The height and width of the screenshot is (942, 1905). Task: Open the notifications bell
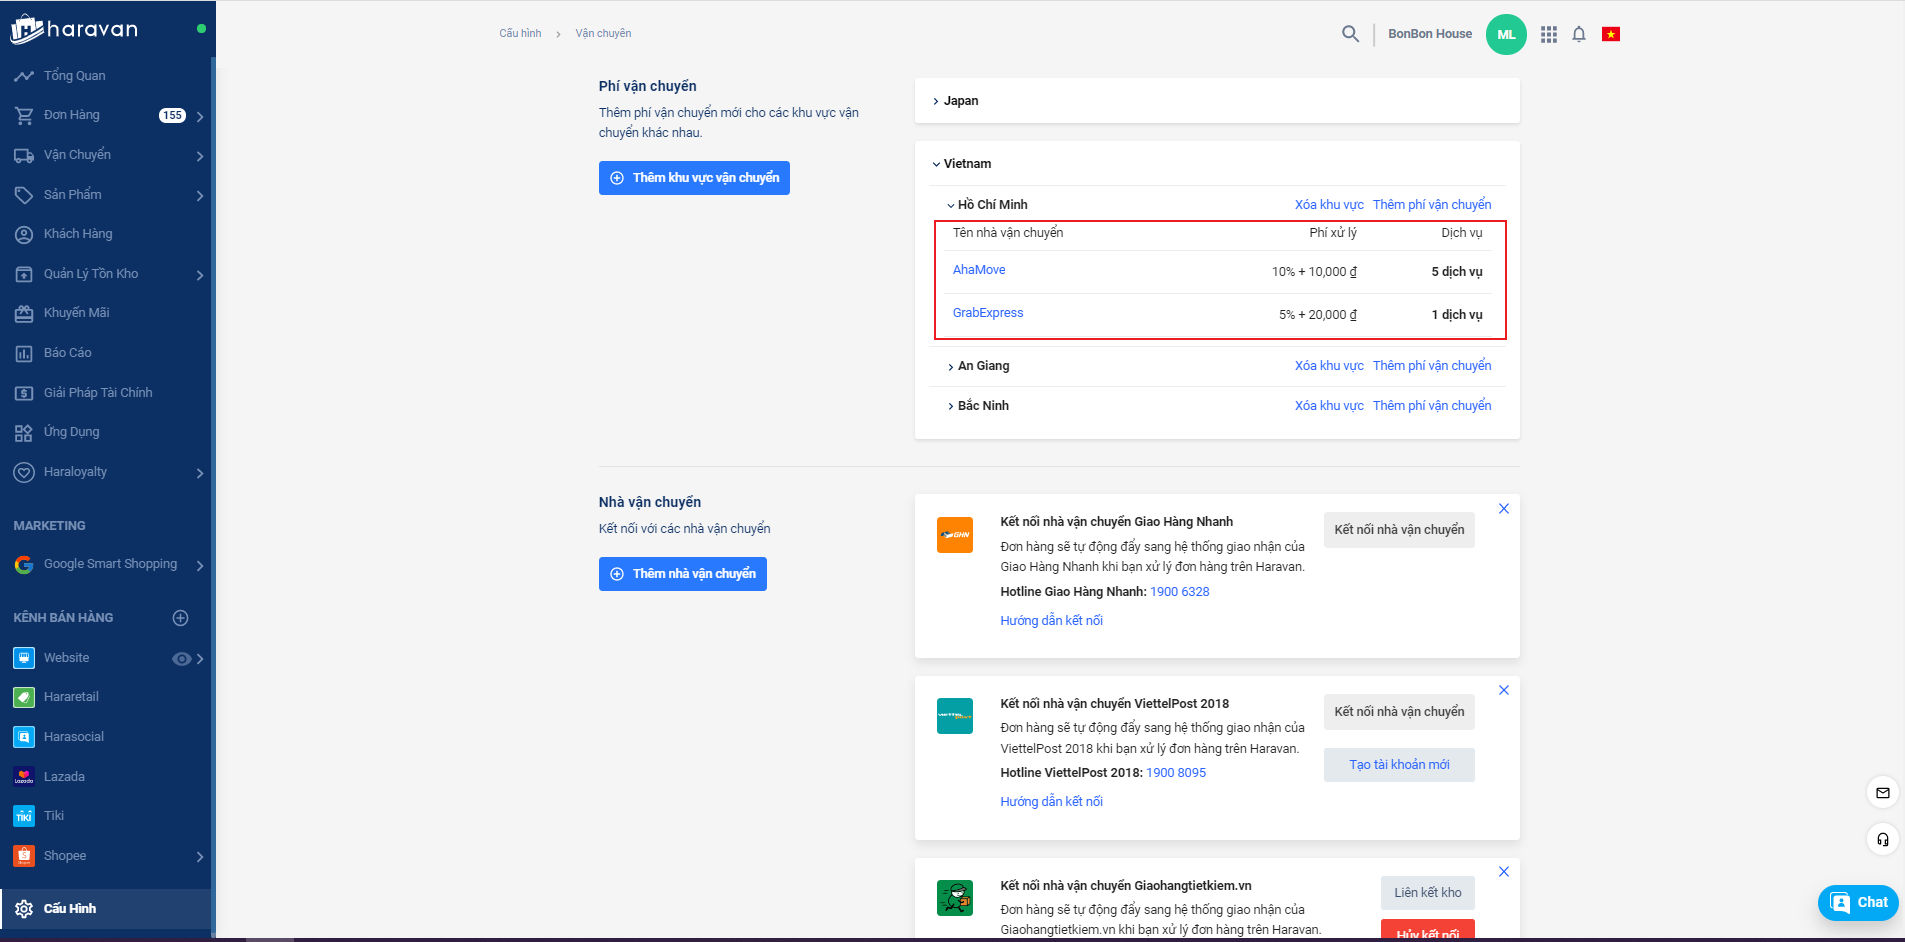click(x=1579, y=34)
